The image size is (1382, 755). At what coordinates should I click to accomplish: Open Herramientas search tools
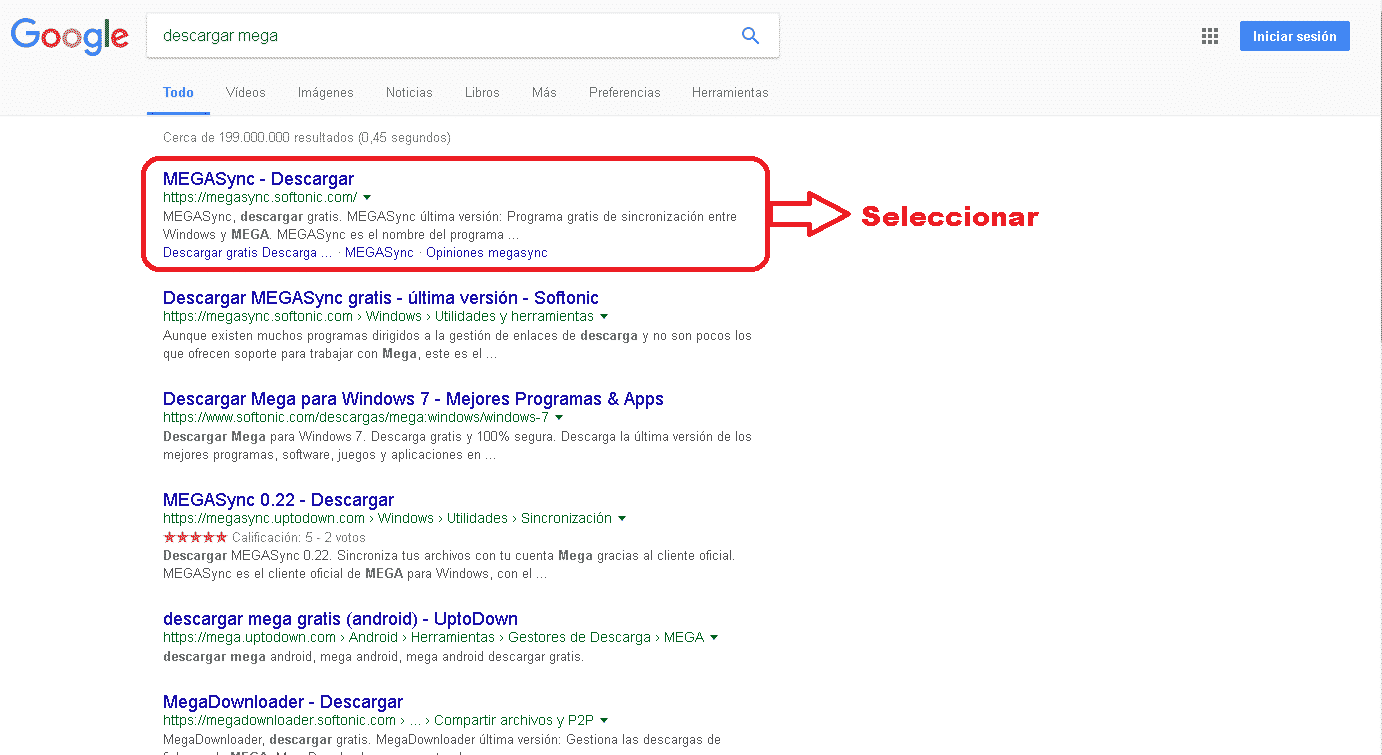730,92
